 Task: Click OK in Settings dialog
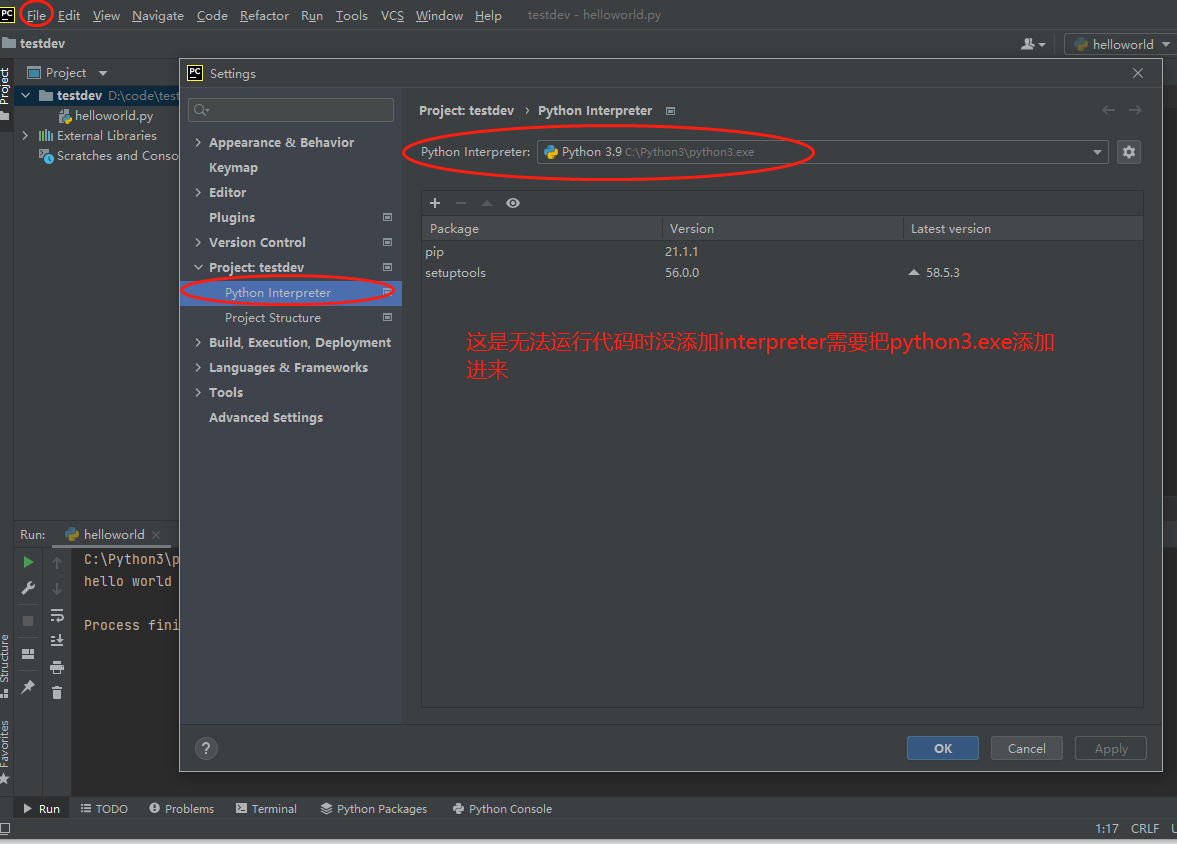point(943,749)
